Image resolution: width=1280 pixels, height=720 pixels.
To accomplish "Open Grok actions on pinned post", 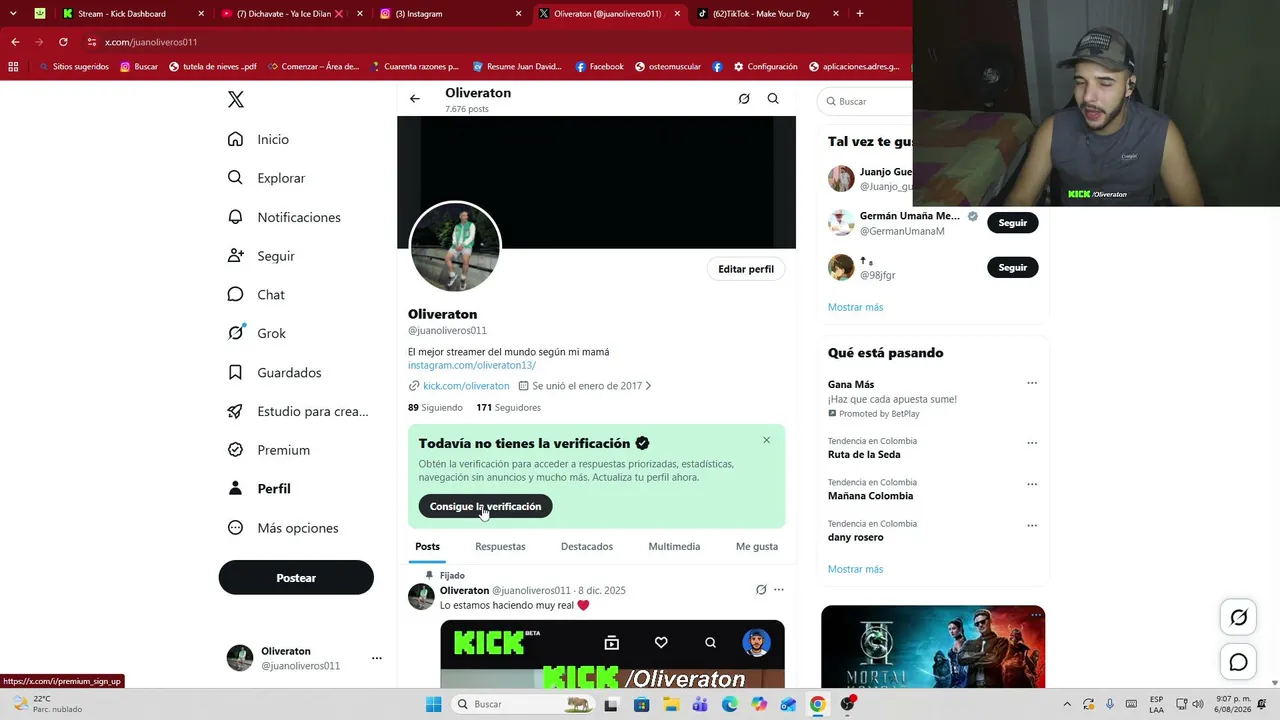I will coord(761,590).
